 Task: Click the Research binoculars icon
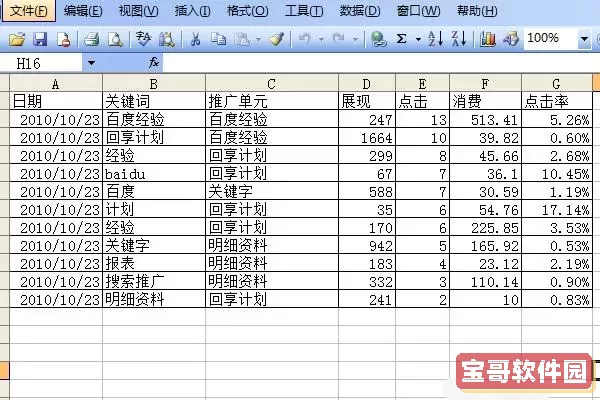(167, 39)
